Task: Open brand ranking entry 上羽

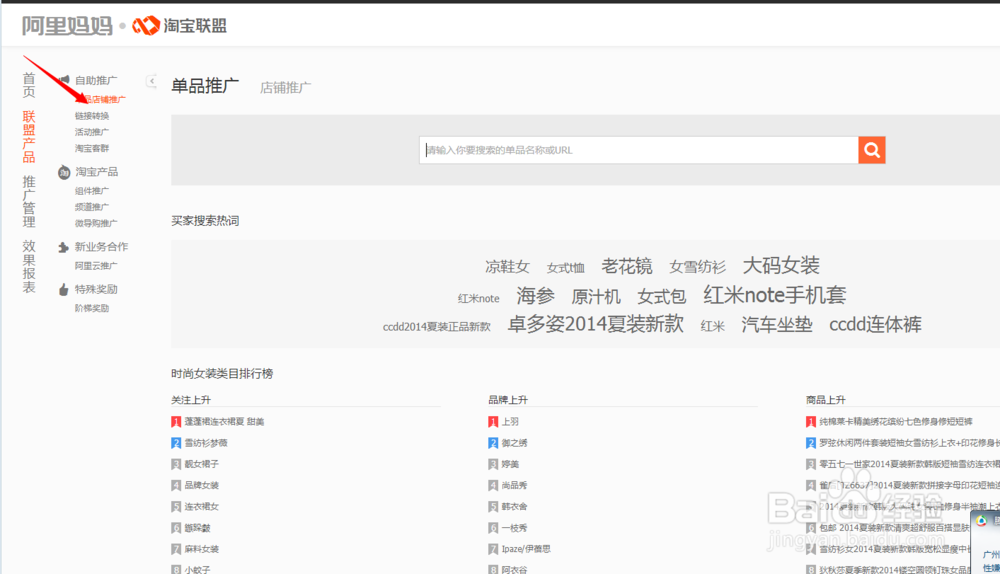Action: [x=510, y=422]
